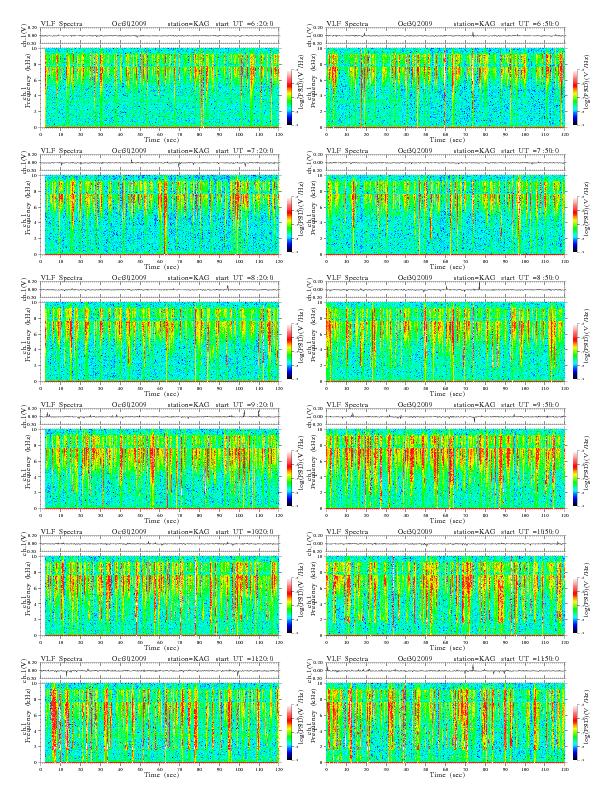Select the color scale of the 7:20:0 plot
This screenshot has height=792, width=612.
[x=289, y=224]
